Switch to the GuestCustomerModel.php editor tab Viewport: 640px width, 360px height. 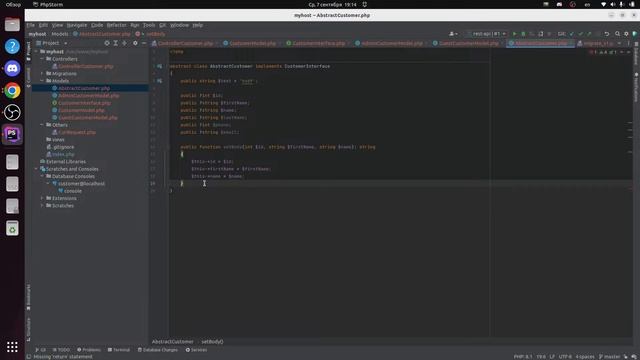468,43
